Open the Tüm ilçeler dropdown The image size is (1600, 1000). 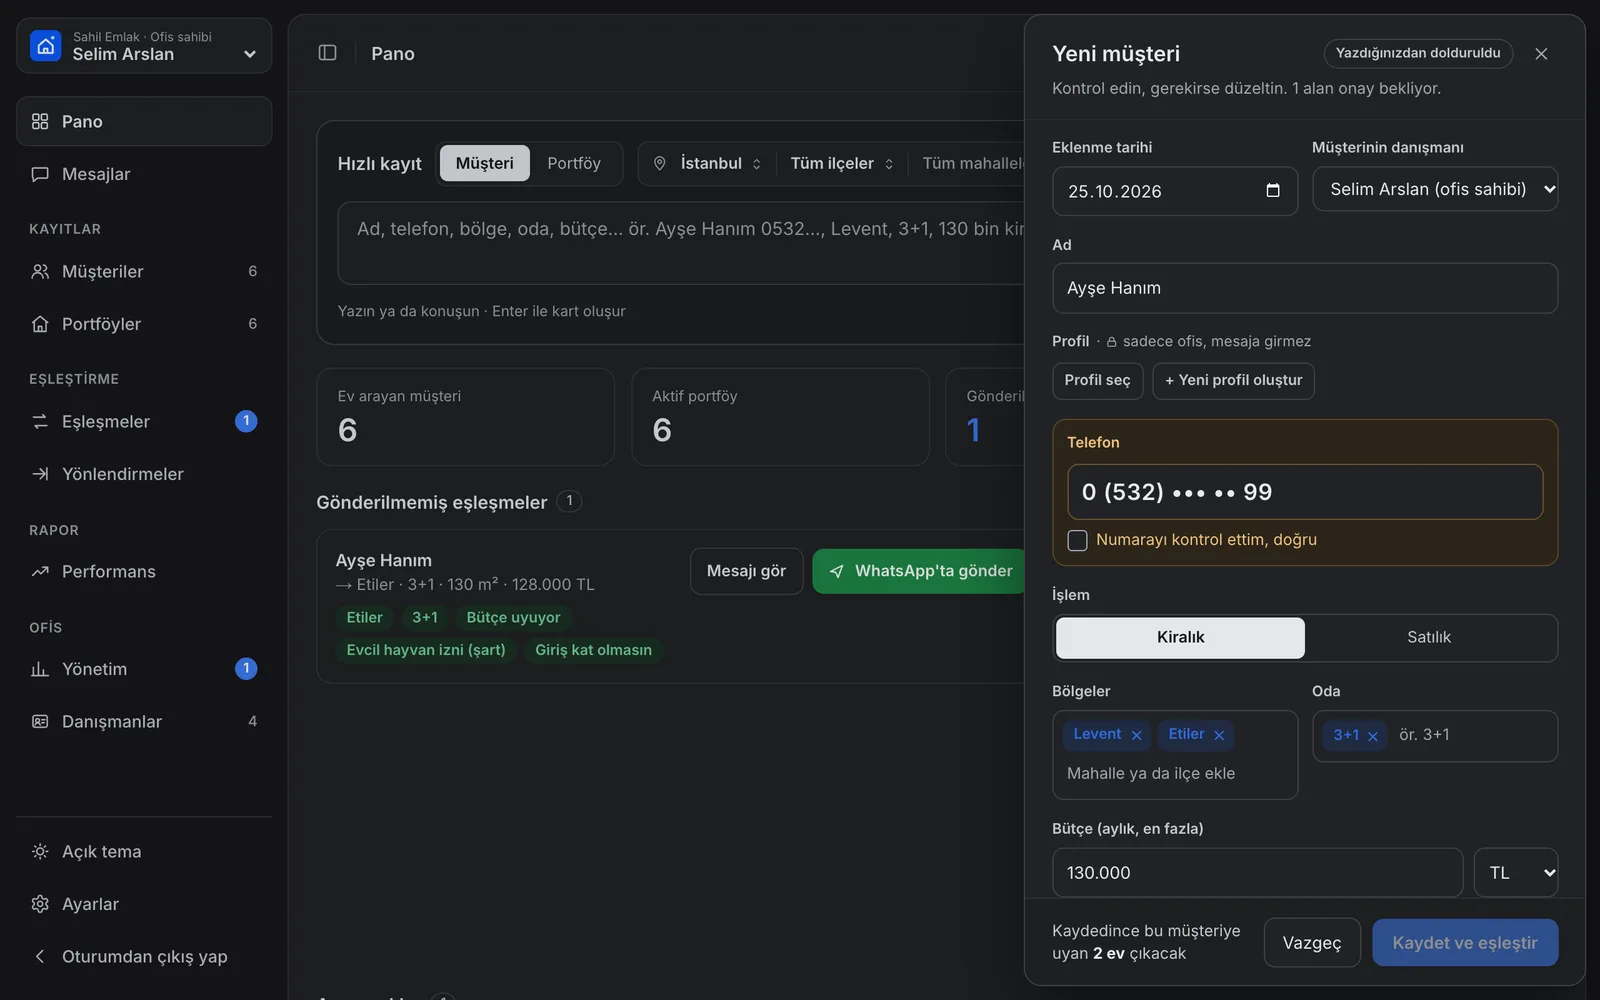tap(841, 163)
